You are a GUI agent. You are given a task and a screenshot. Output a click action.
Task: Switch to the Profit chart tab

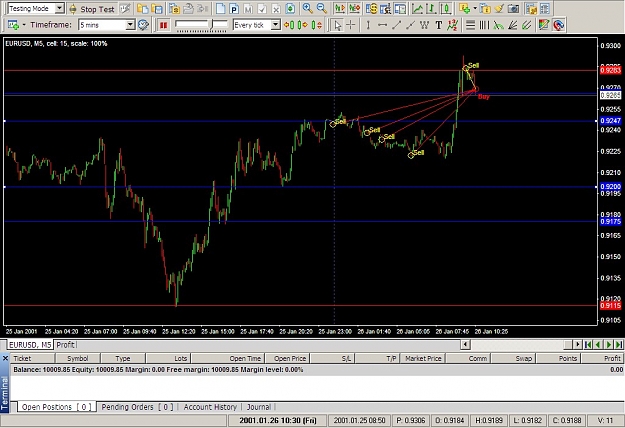coord(65,345)
